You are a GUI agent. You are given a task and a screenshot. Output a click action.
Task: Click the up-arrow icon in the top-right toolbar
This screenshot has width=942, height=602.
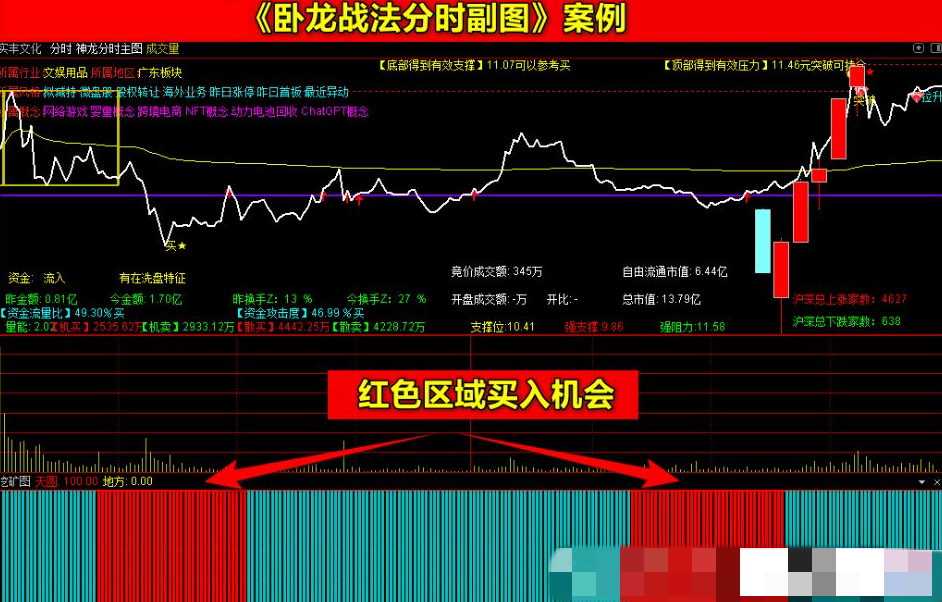click(x=918, y=48)
